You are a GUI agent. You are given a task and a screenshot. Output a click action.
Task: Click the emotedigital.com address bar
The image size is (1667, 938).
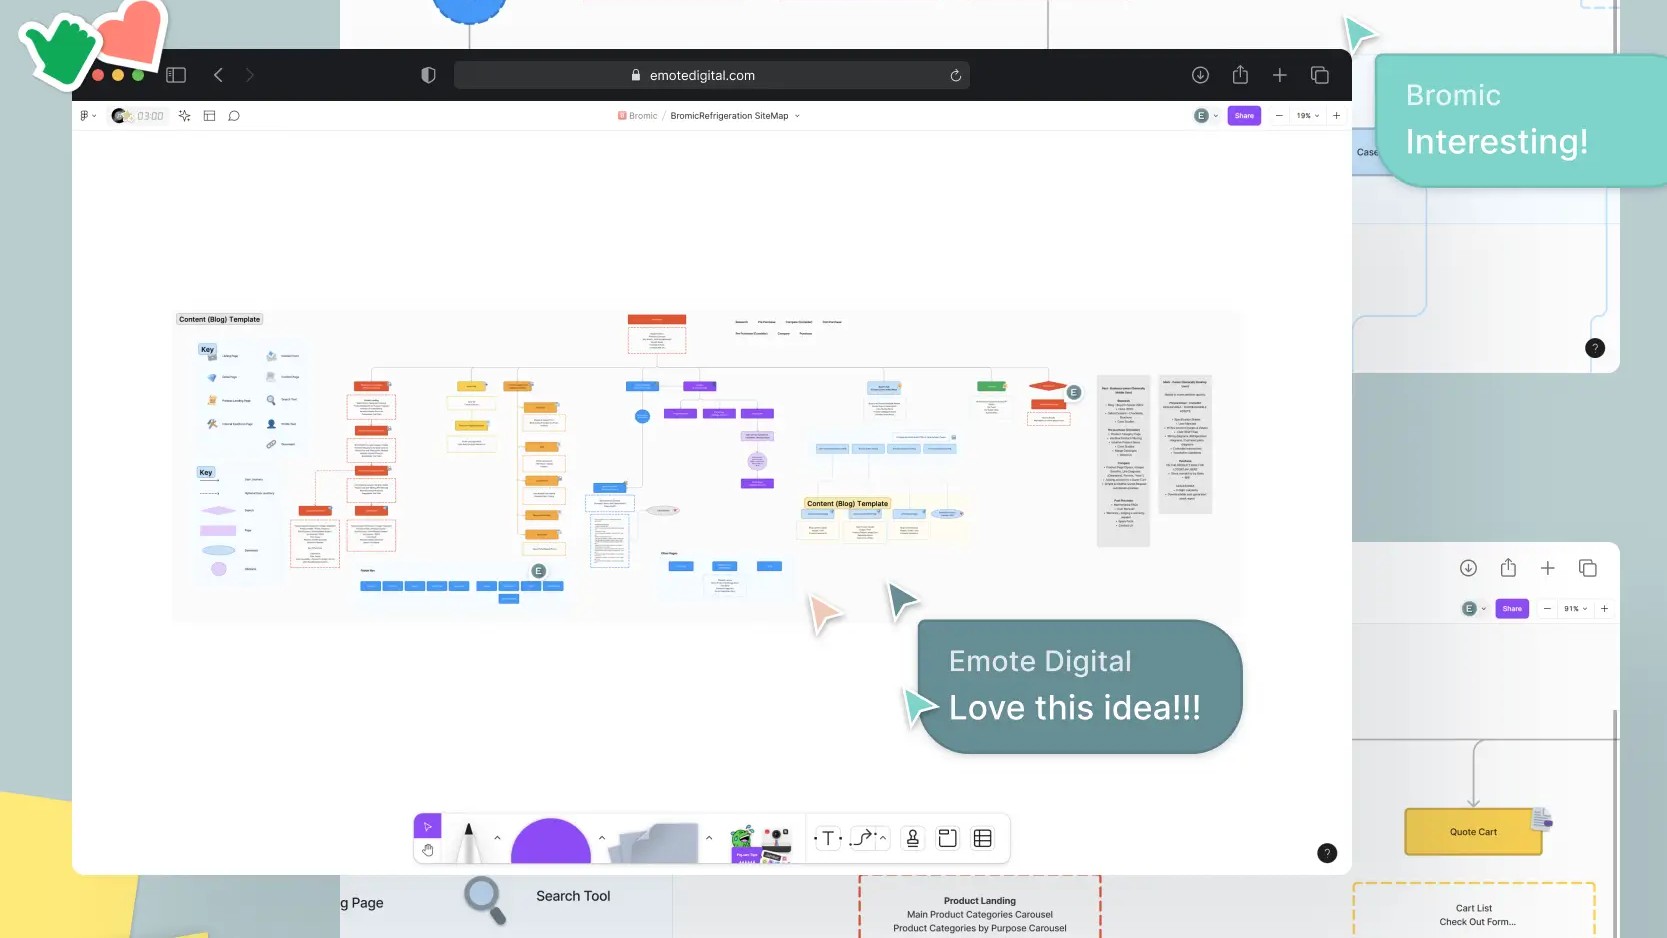[712, 75]
